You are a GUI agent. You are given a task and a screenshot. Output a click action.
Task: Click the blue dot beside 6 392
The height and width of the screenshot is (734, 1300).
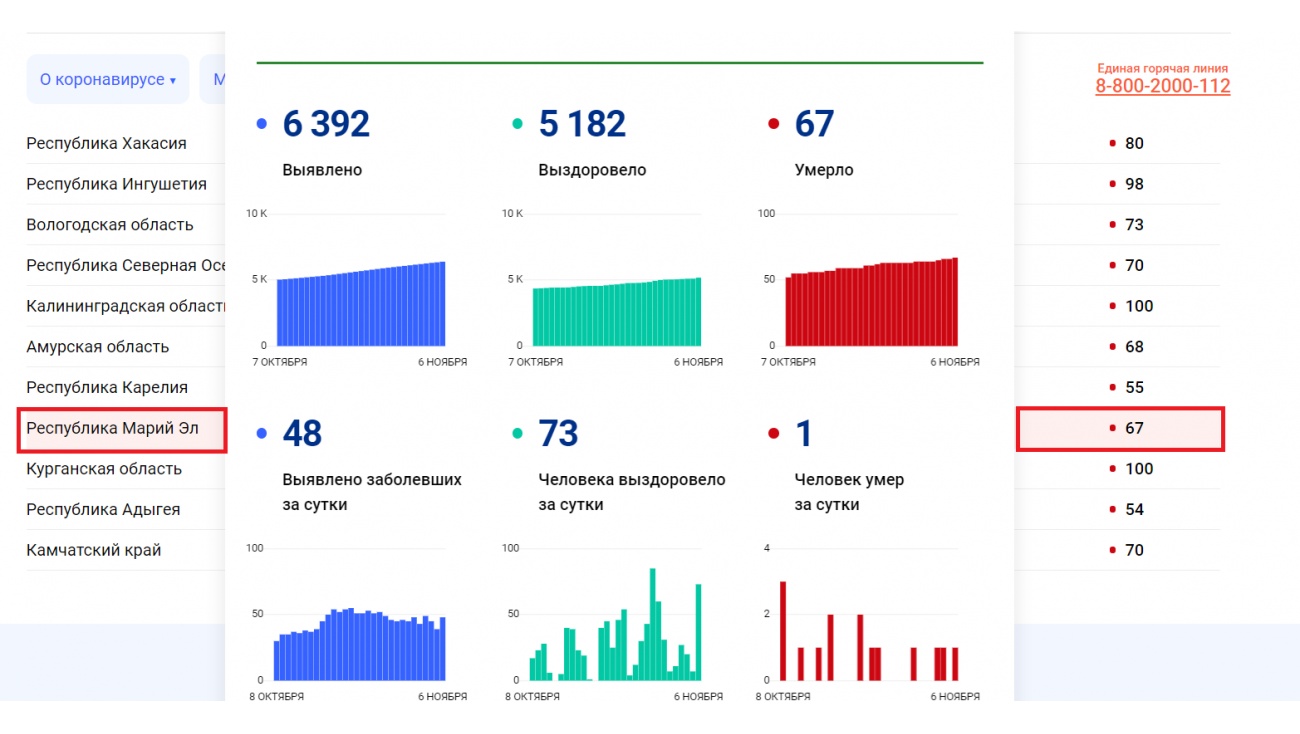(262, 124)
